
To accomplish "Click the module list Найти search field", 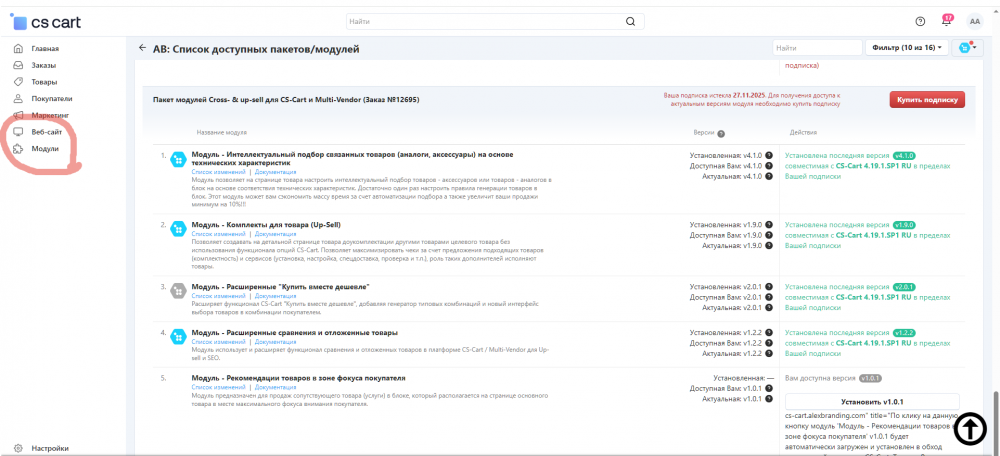I will (816, 48).
